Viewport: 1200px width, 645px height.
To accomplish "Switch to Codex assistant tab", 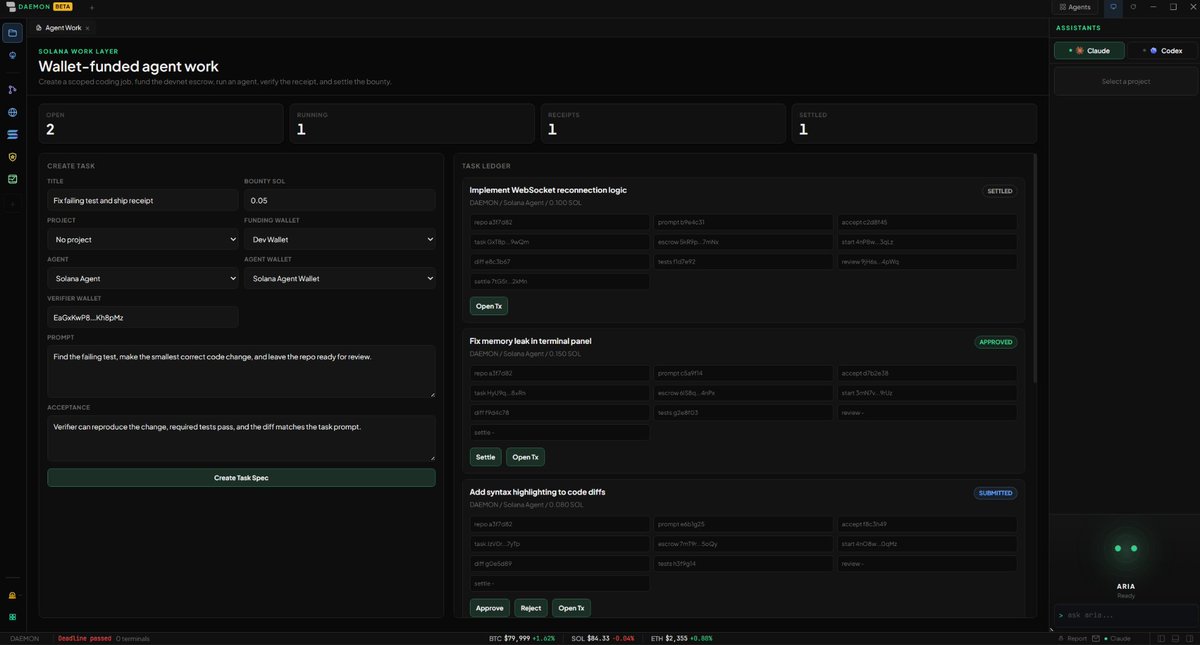I will [1161, 50].
